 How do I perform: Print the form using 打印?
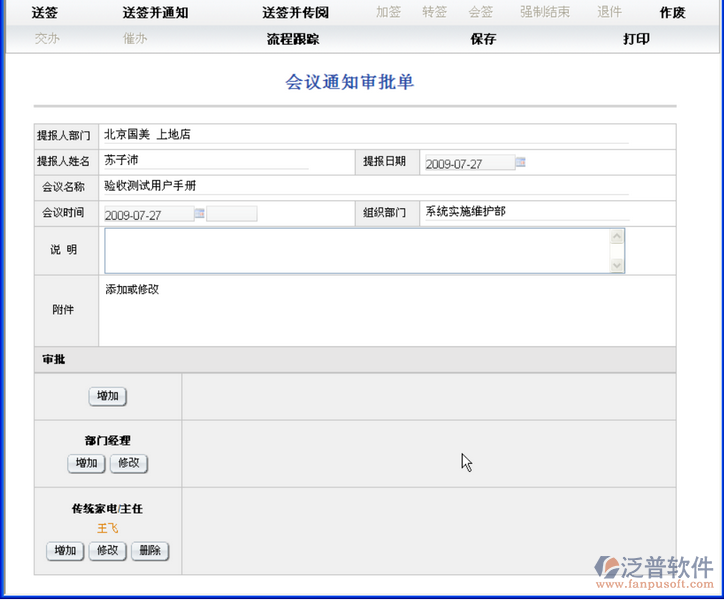point(636,39)
